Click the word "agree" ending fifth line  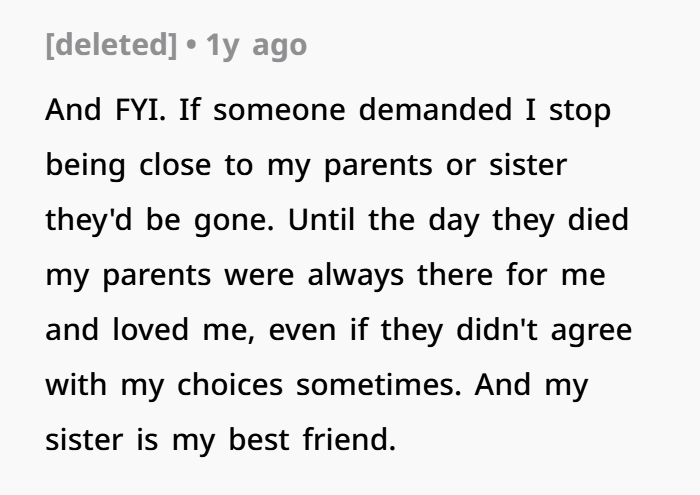(x=591, y=332)
